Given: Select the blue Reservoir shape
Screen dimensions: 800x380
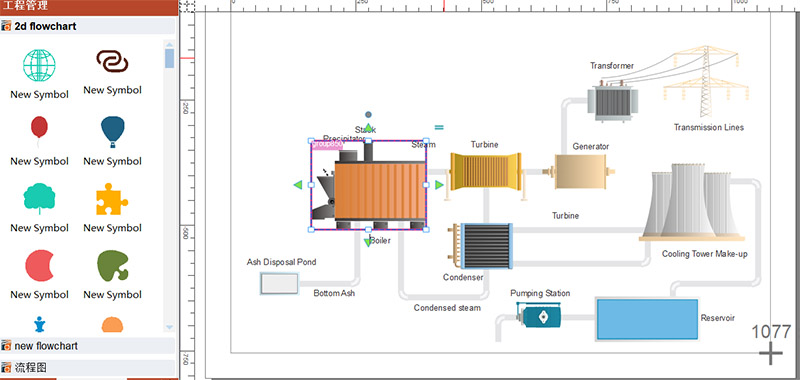Looking at the screenshot, I should click(x=647, y=319).
